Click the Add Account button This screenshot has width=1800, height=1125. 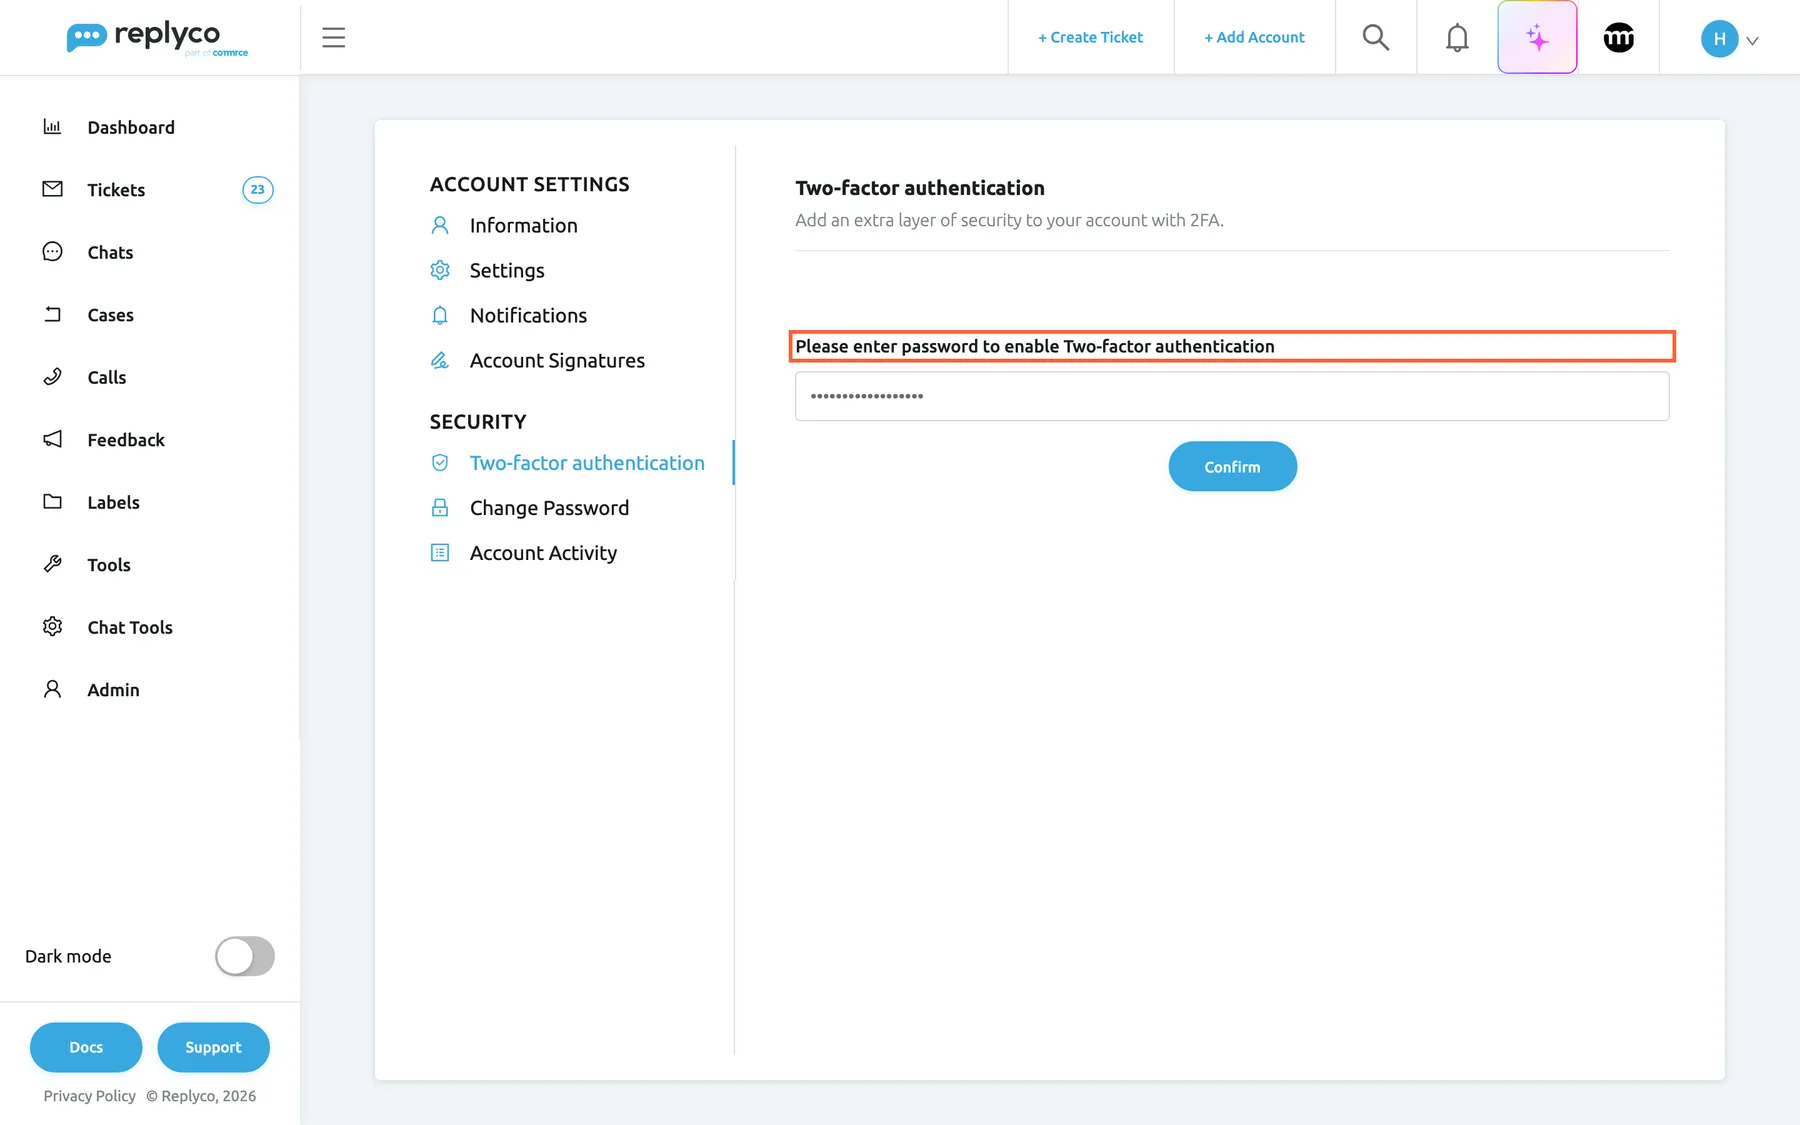[1254, 38]
